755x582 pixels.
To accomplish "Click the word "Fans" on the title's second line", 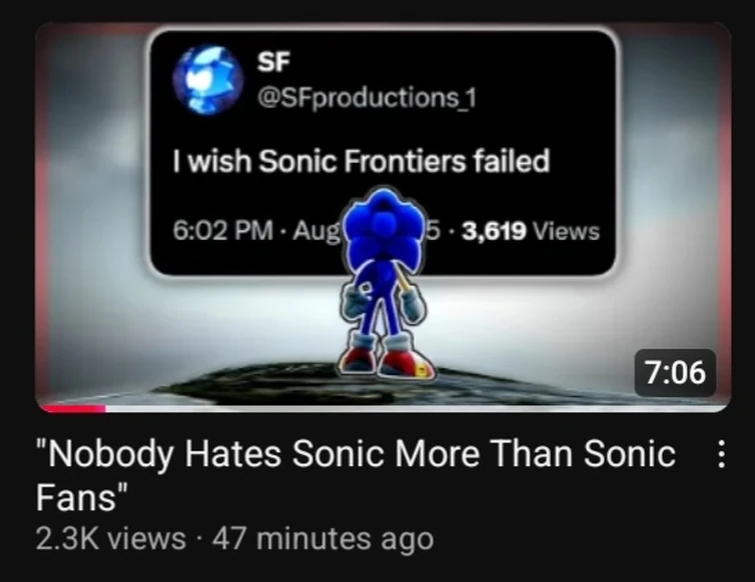I will click(80, 497).
